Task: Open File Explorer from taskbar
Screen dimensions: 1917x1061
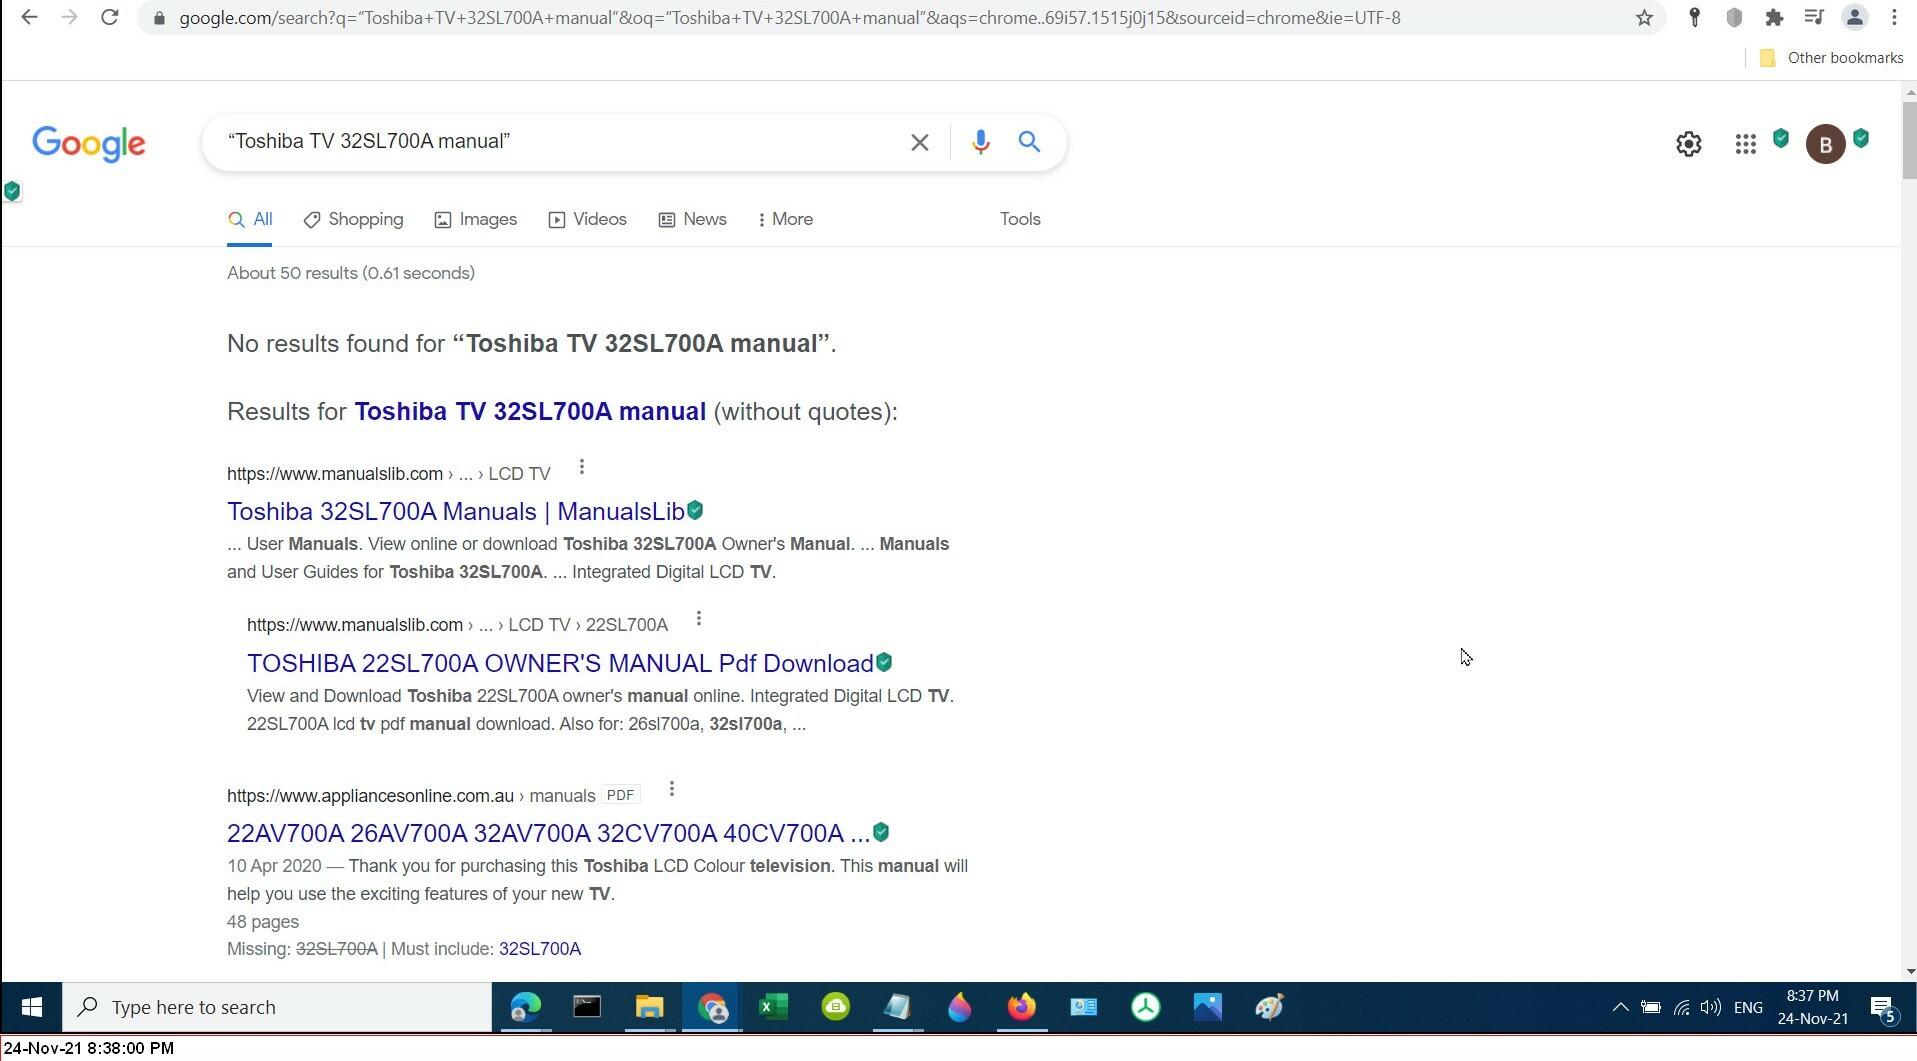Action: coord(649,1007)
